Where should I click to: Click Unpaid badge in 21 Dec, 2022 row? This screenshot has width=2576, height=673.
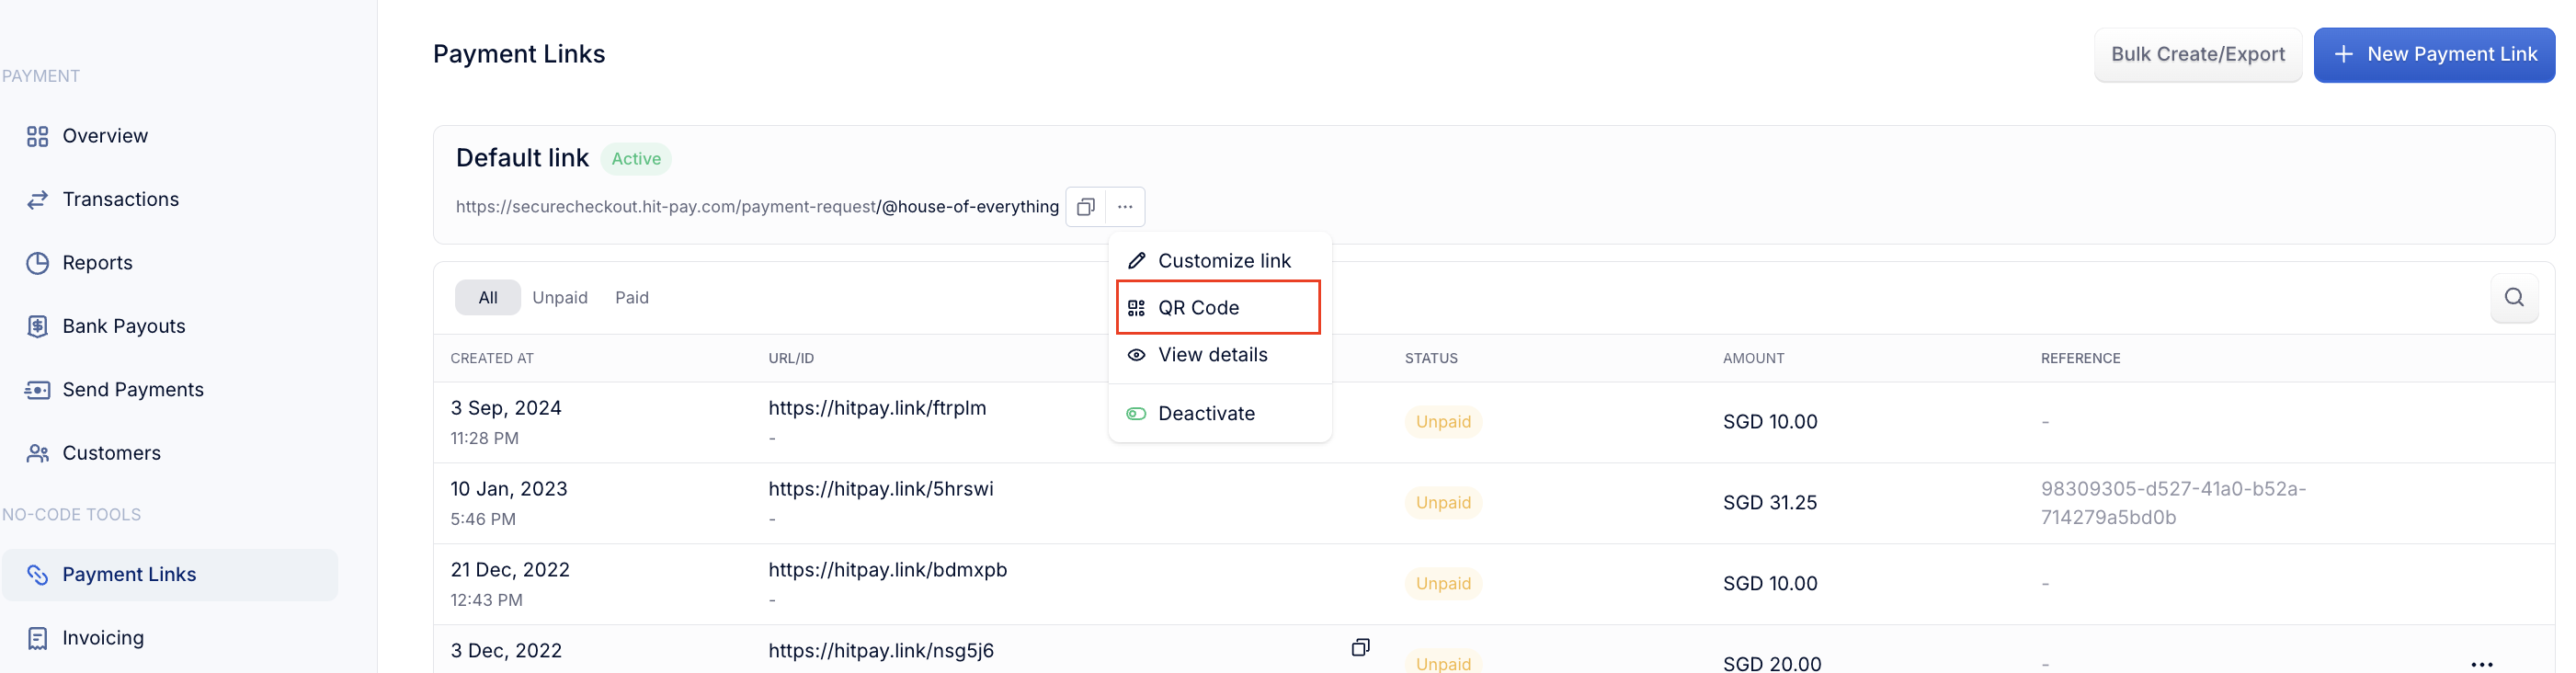(x=1443, y=584)
